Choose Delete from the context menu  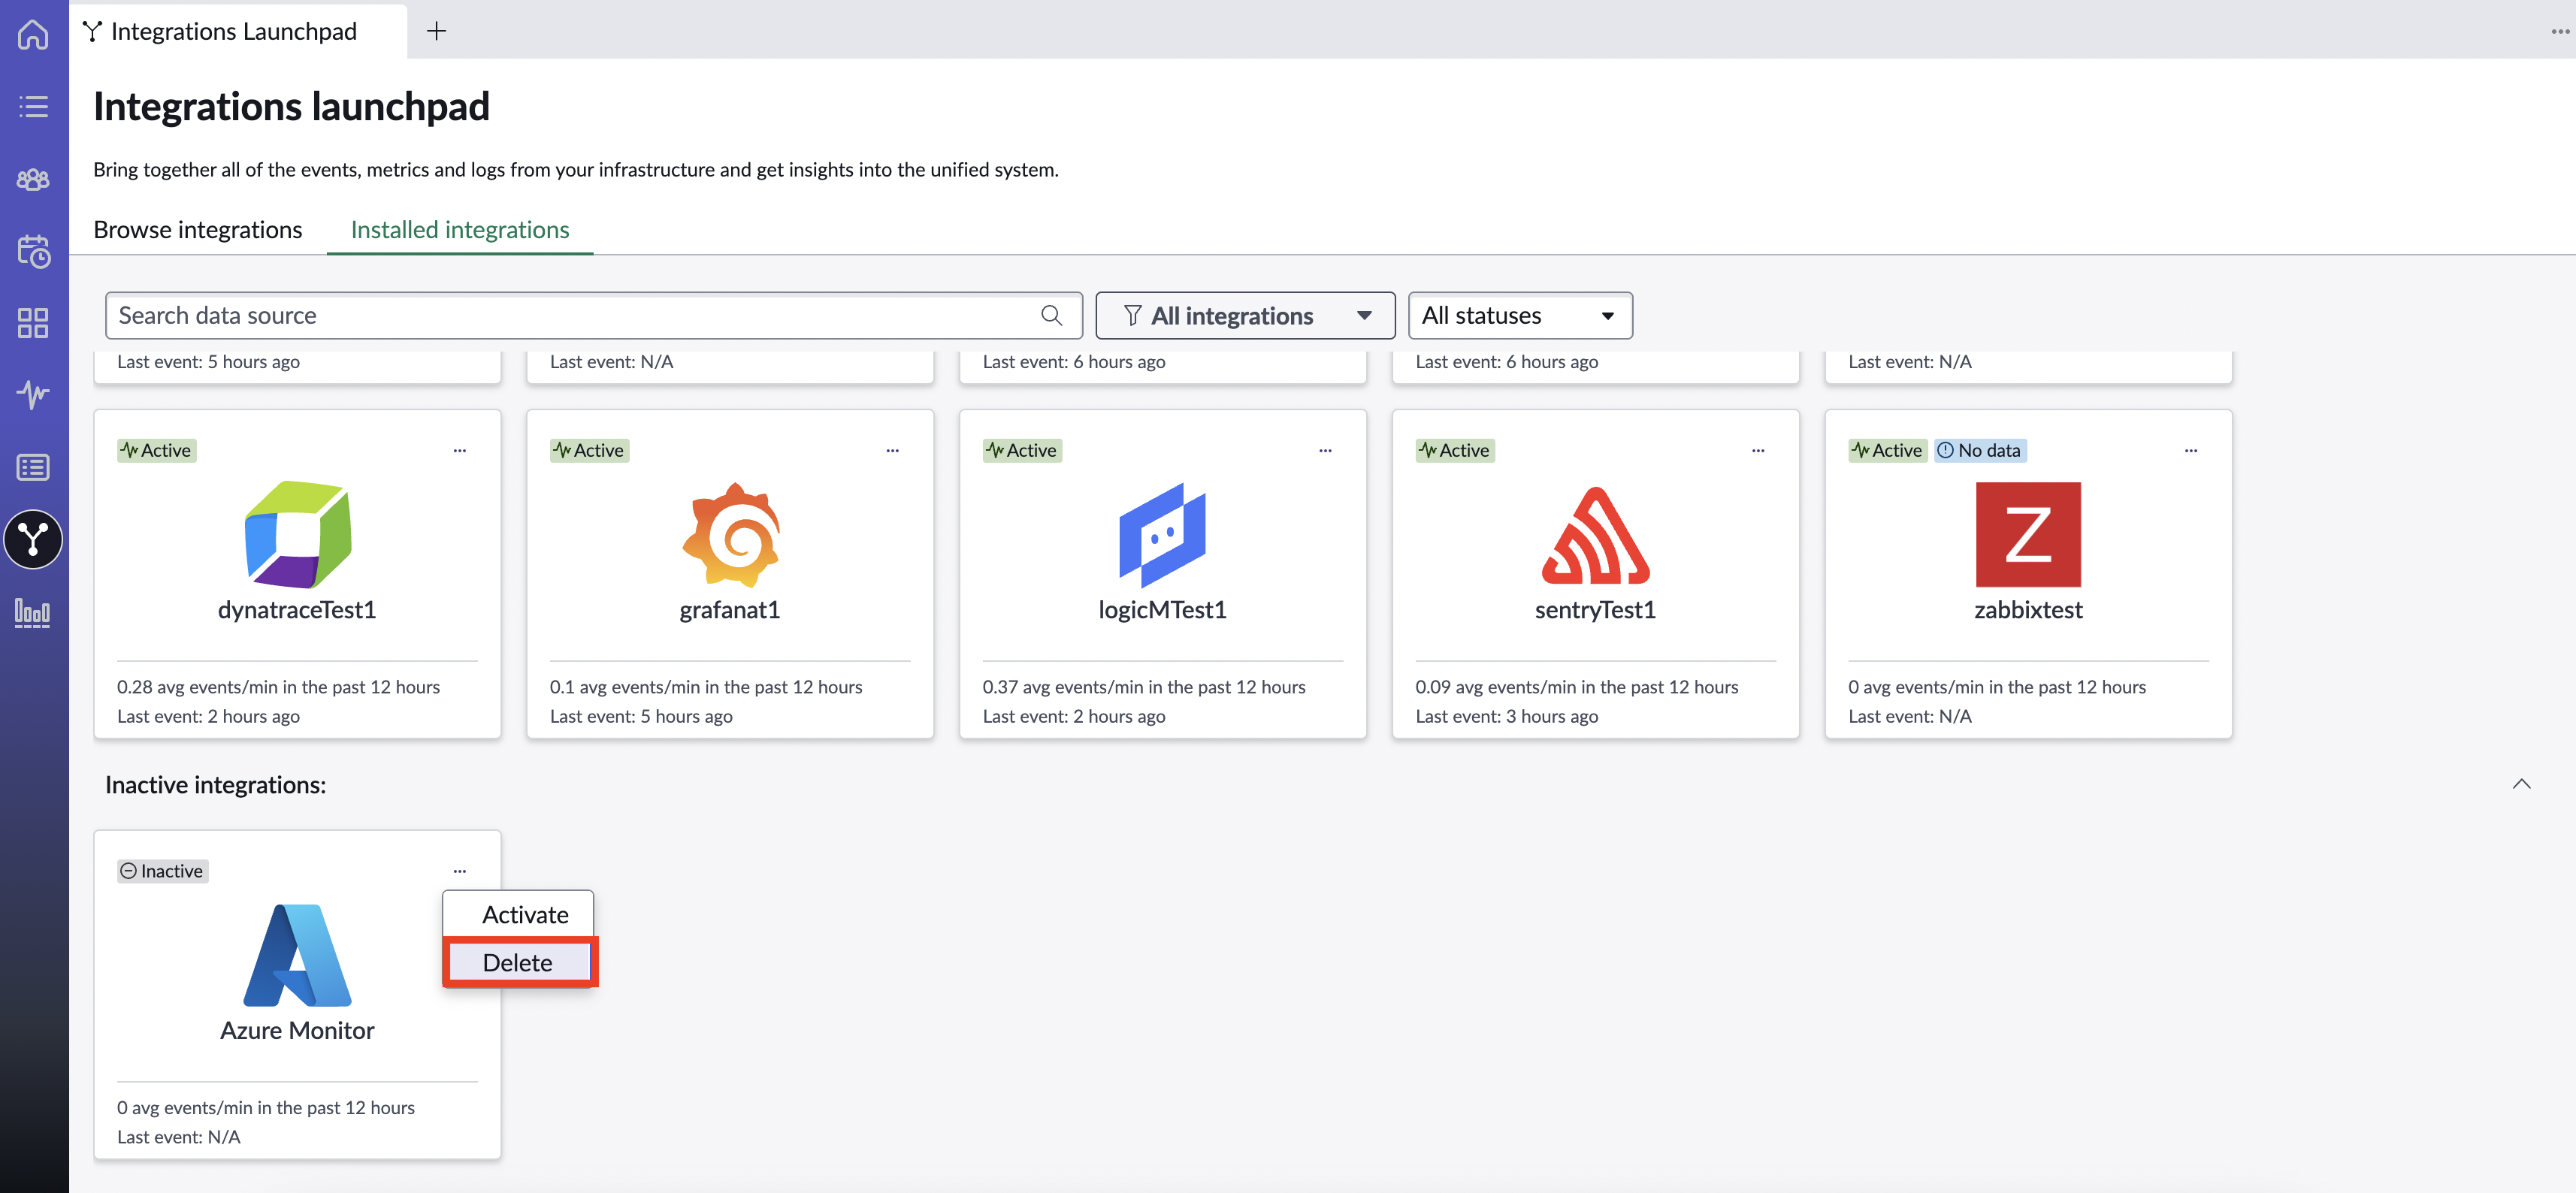(x=518, y=963)
